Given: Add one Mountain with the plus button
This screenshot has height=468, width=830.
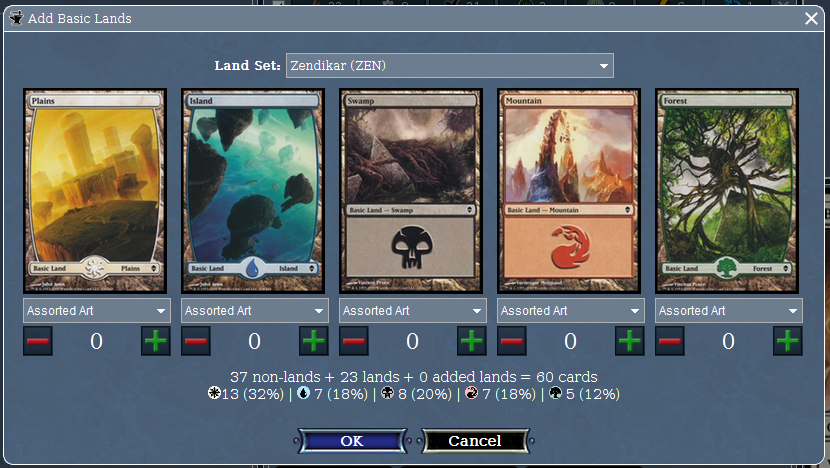Looking at the screenshot, I should tap(630, 341).
